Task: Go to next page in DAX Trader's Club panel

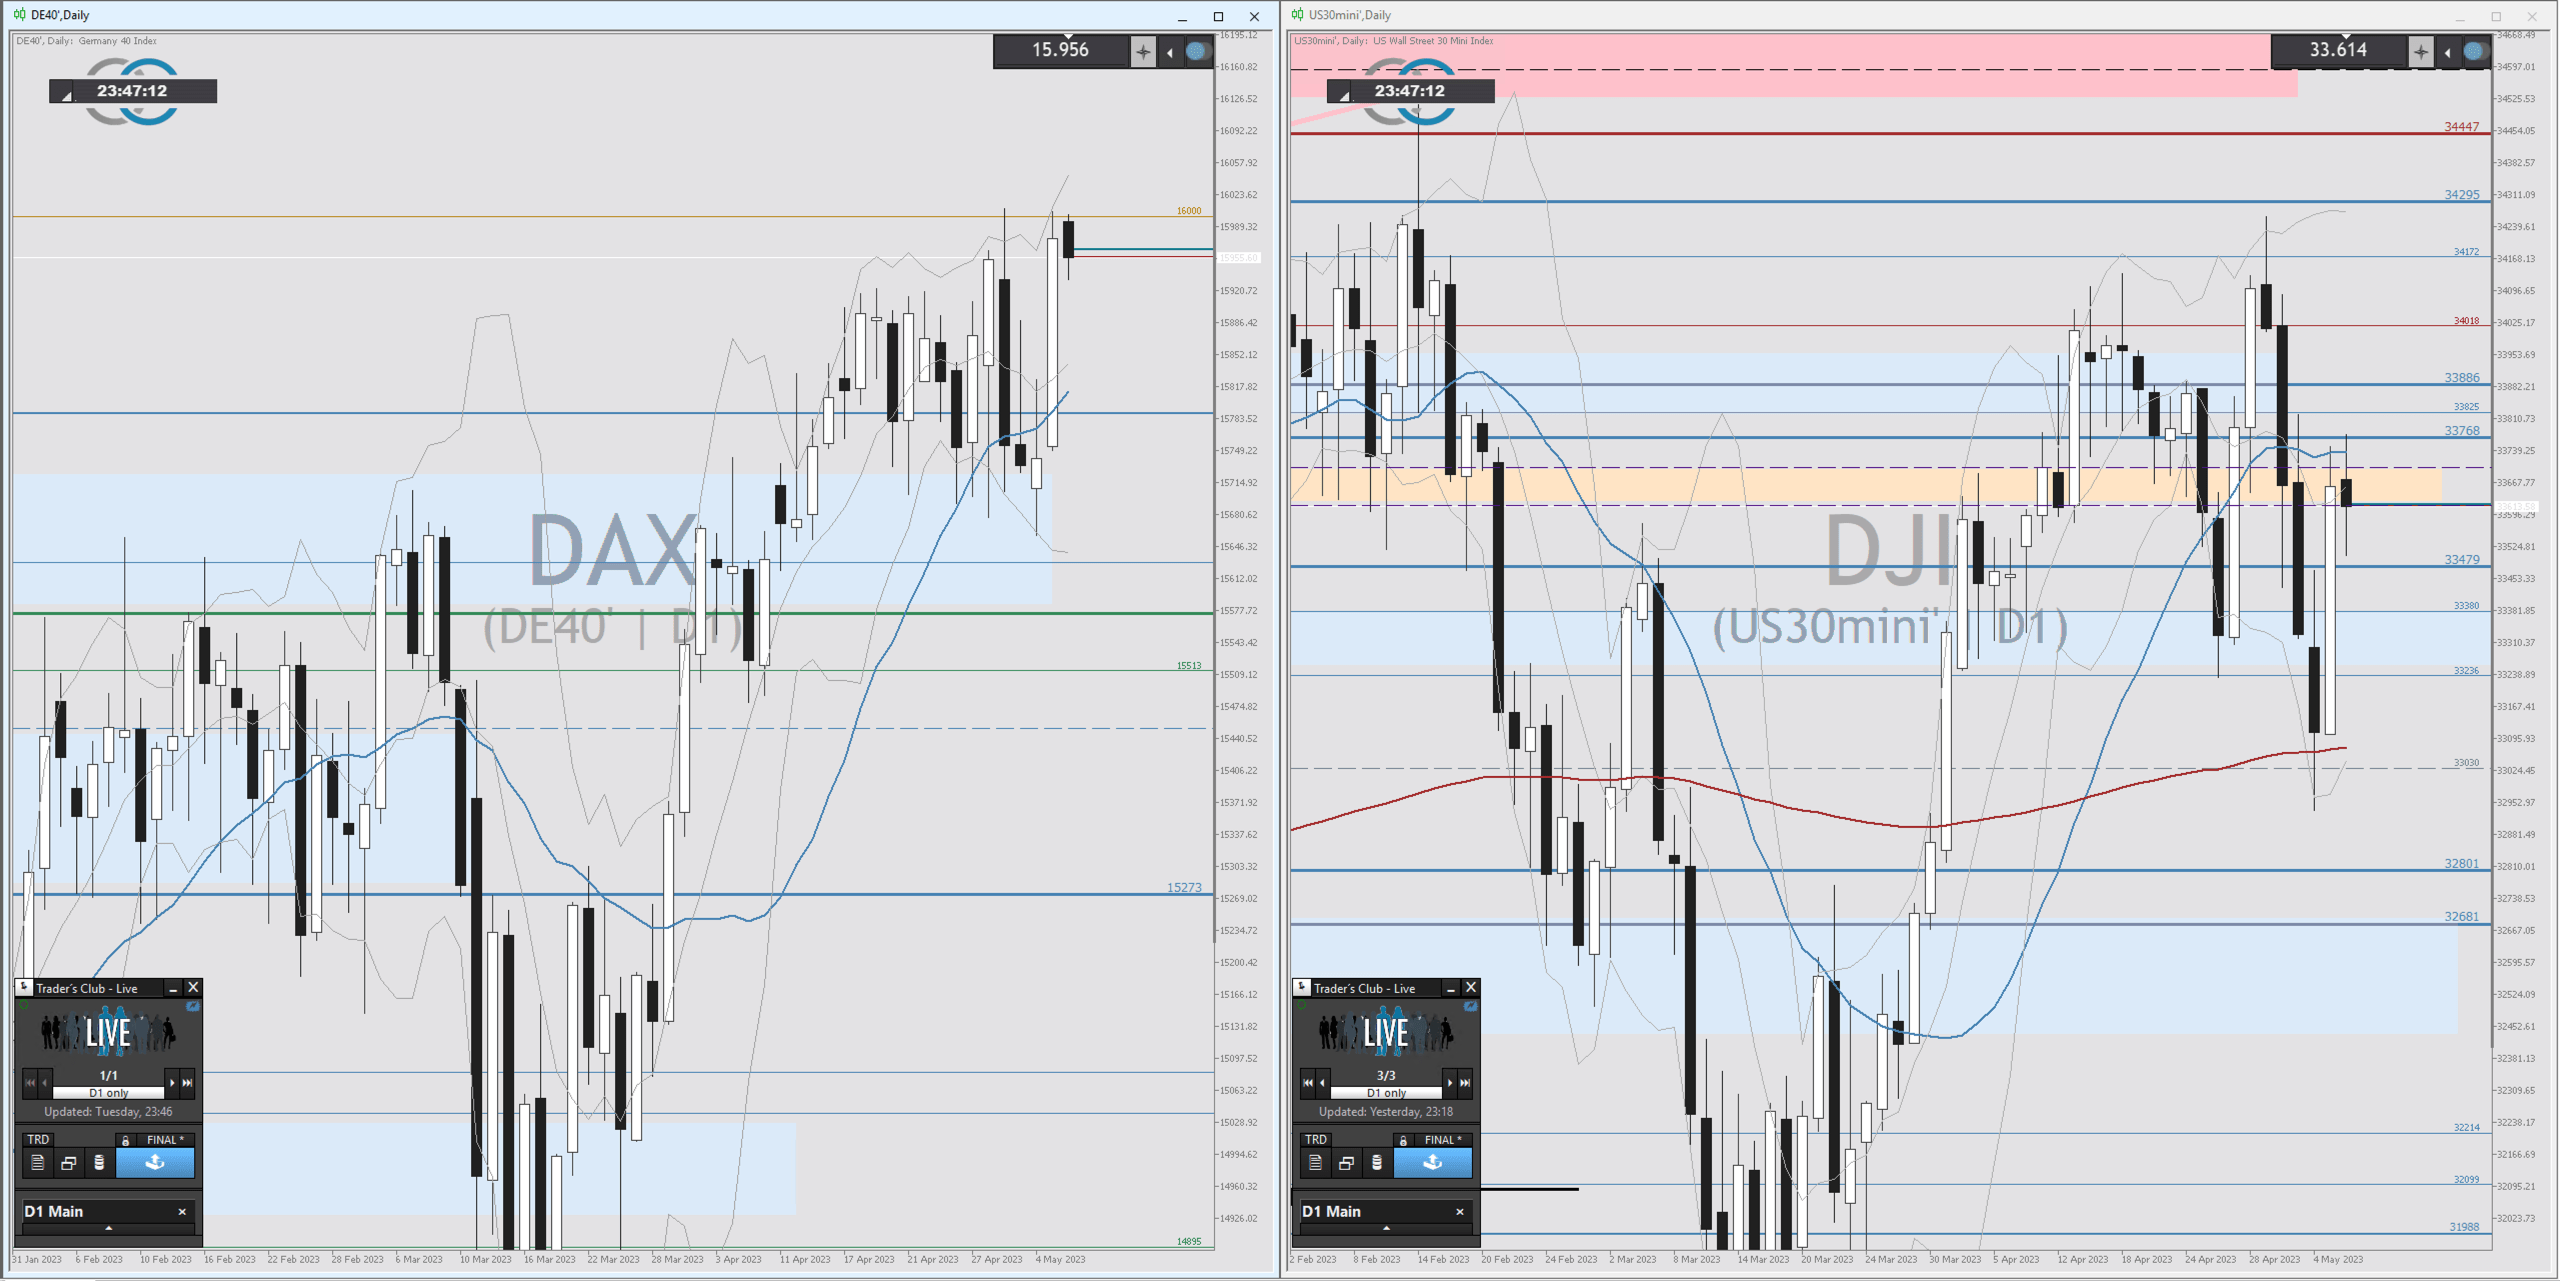Action: tap(172, 1082)
